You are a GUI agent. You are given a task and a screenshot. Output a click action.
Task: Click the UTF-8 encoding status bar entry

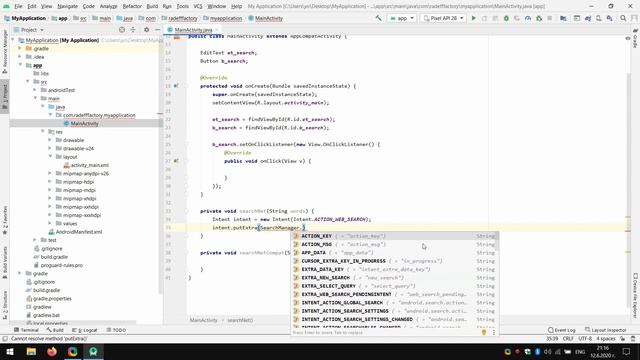[584, 338]
